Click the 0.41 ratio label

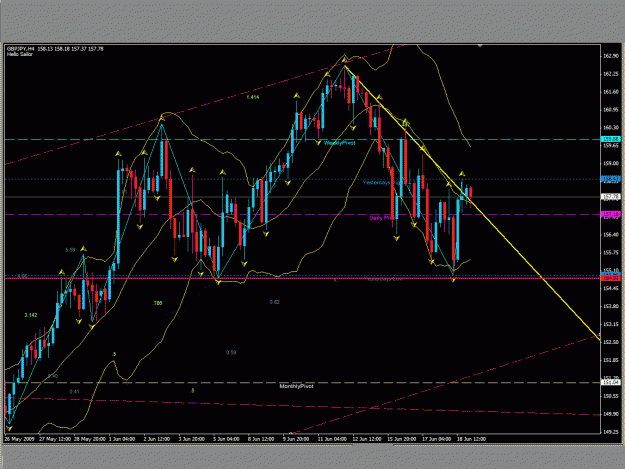coord(74,392)
